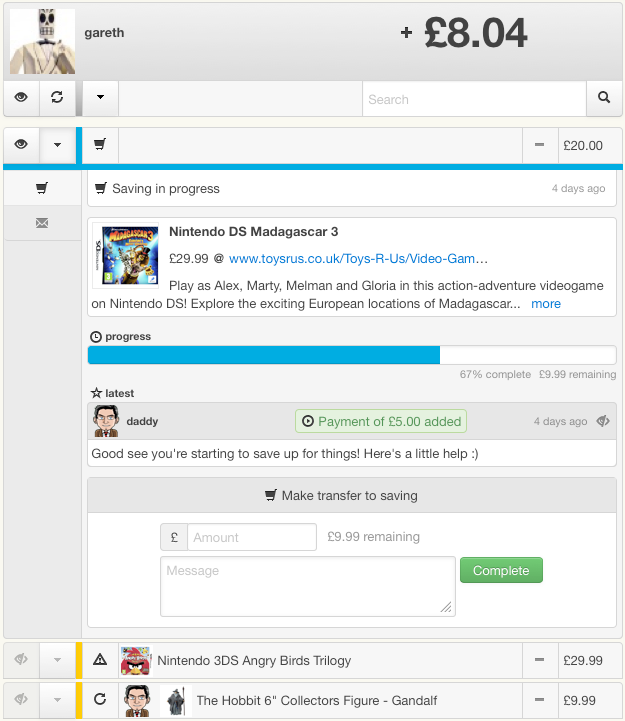The width and height of the screenshot is (625, 721).
Task: Toggle eye icon on the £20.00 saving row
Action: [21, 145]
